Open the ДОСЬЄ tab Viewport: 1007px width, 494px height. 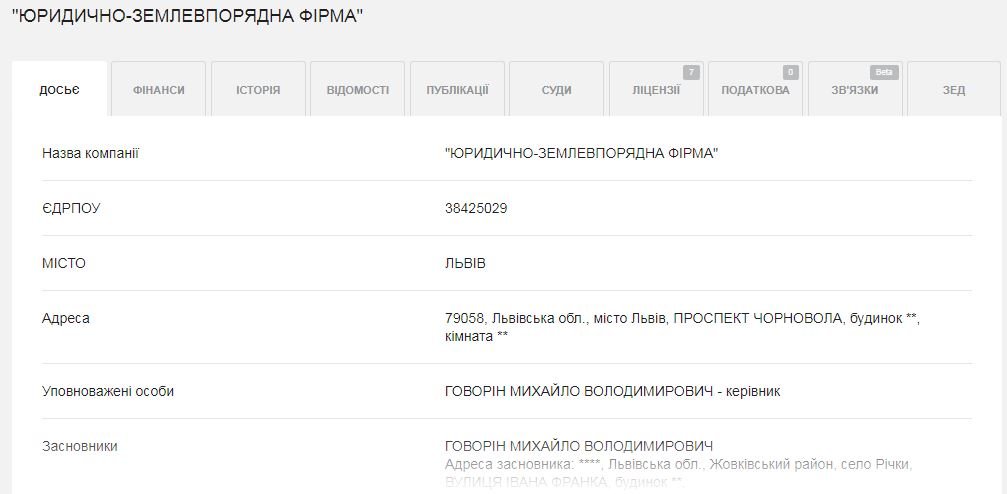pyautogui.click(x=59, y=89)
